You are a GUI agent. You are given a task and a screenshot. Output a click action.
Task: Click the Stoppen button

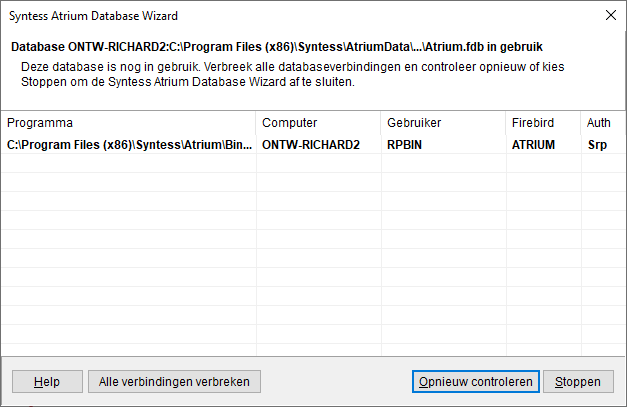click(x=578, y=381)
